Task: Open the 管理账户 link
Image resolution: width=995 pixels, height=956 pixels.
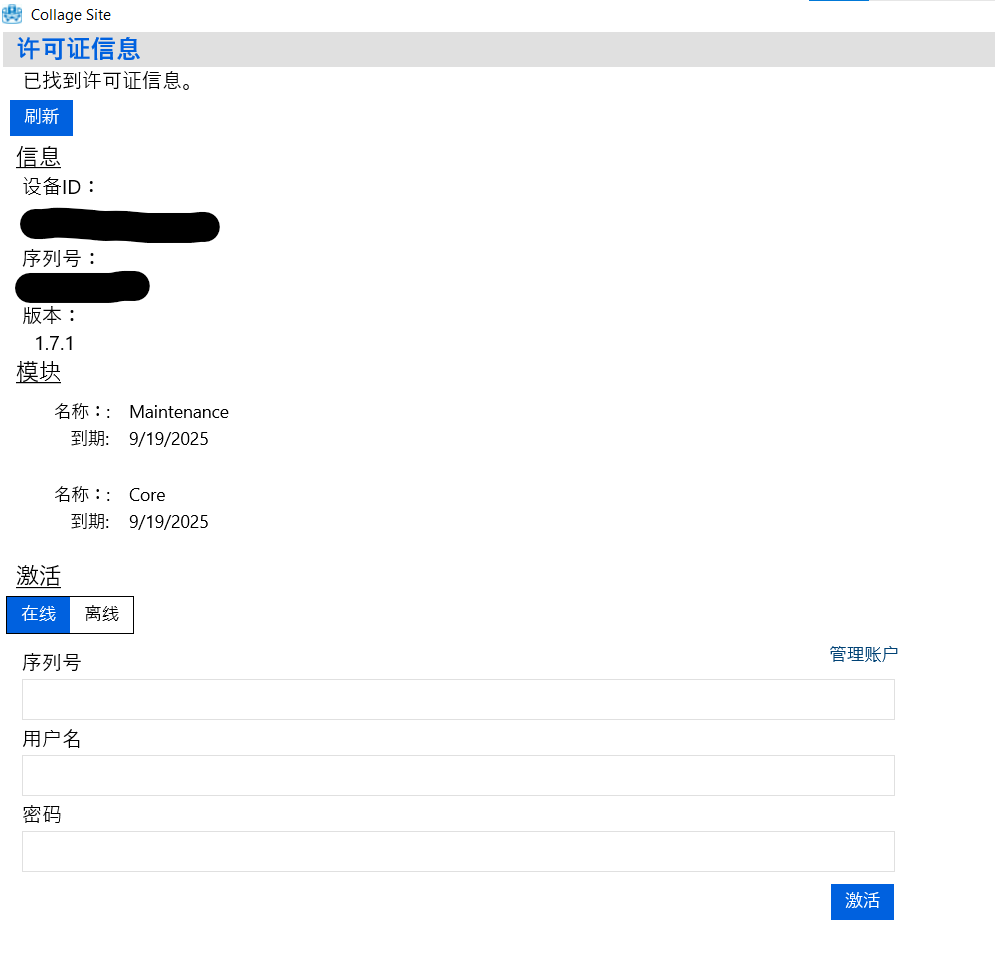Action: coord(863,654)
